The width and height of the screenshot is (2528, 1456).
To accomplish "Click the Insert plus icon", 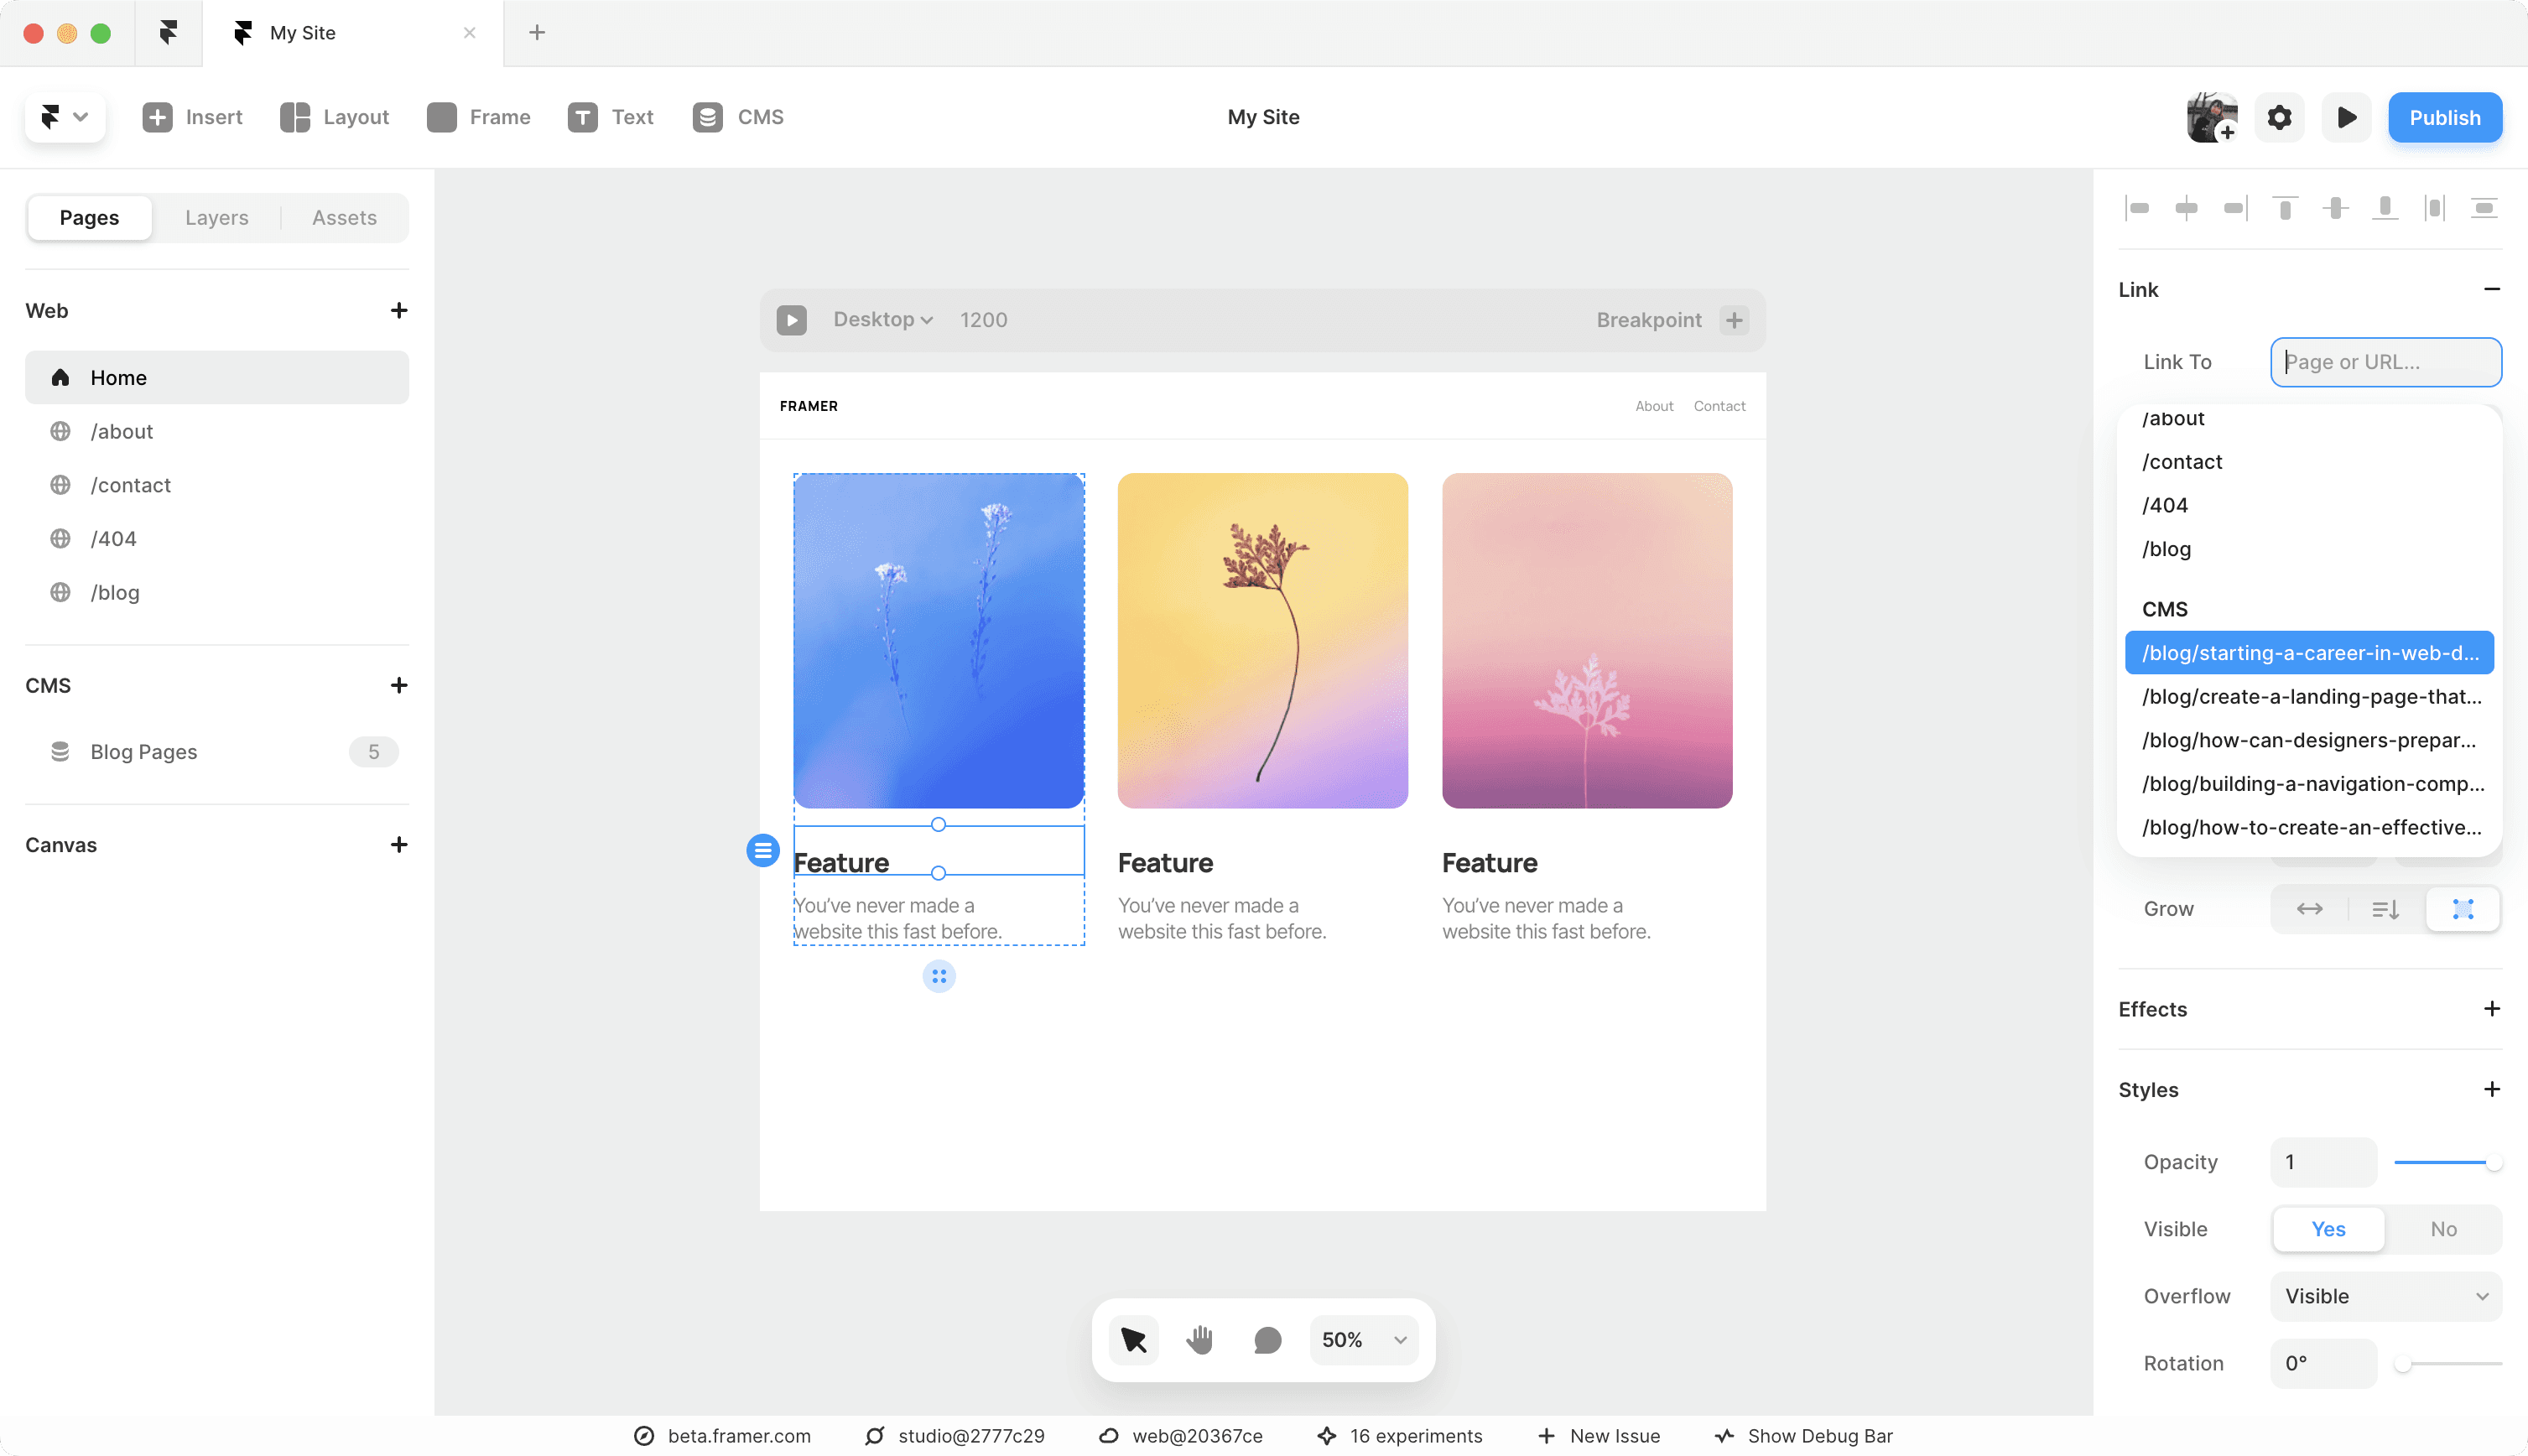I will pos(157,117).
